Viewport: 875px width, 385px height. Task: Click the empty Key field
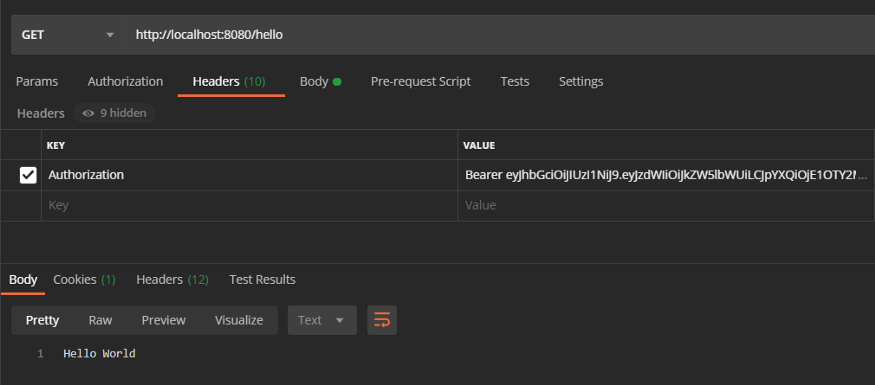tap(249, 205)
